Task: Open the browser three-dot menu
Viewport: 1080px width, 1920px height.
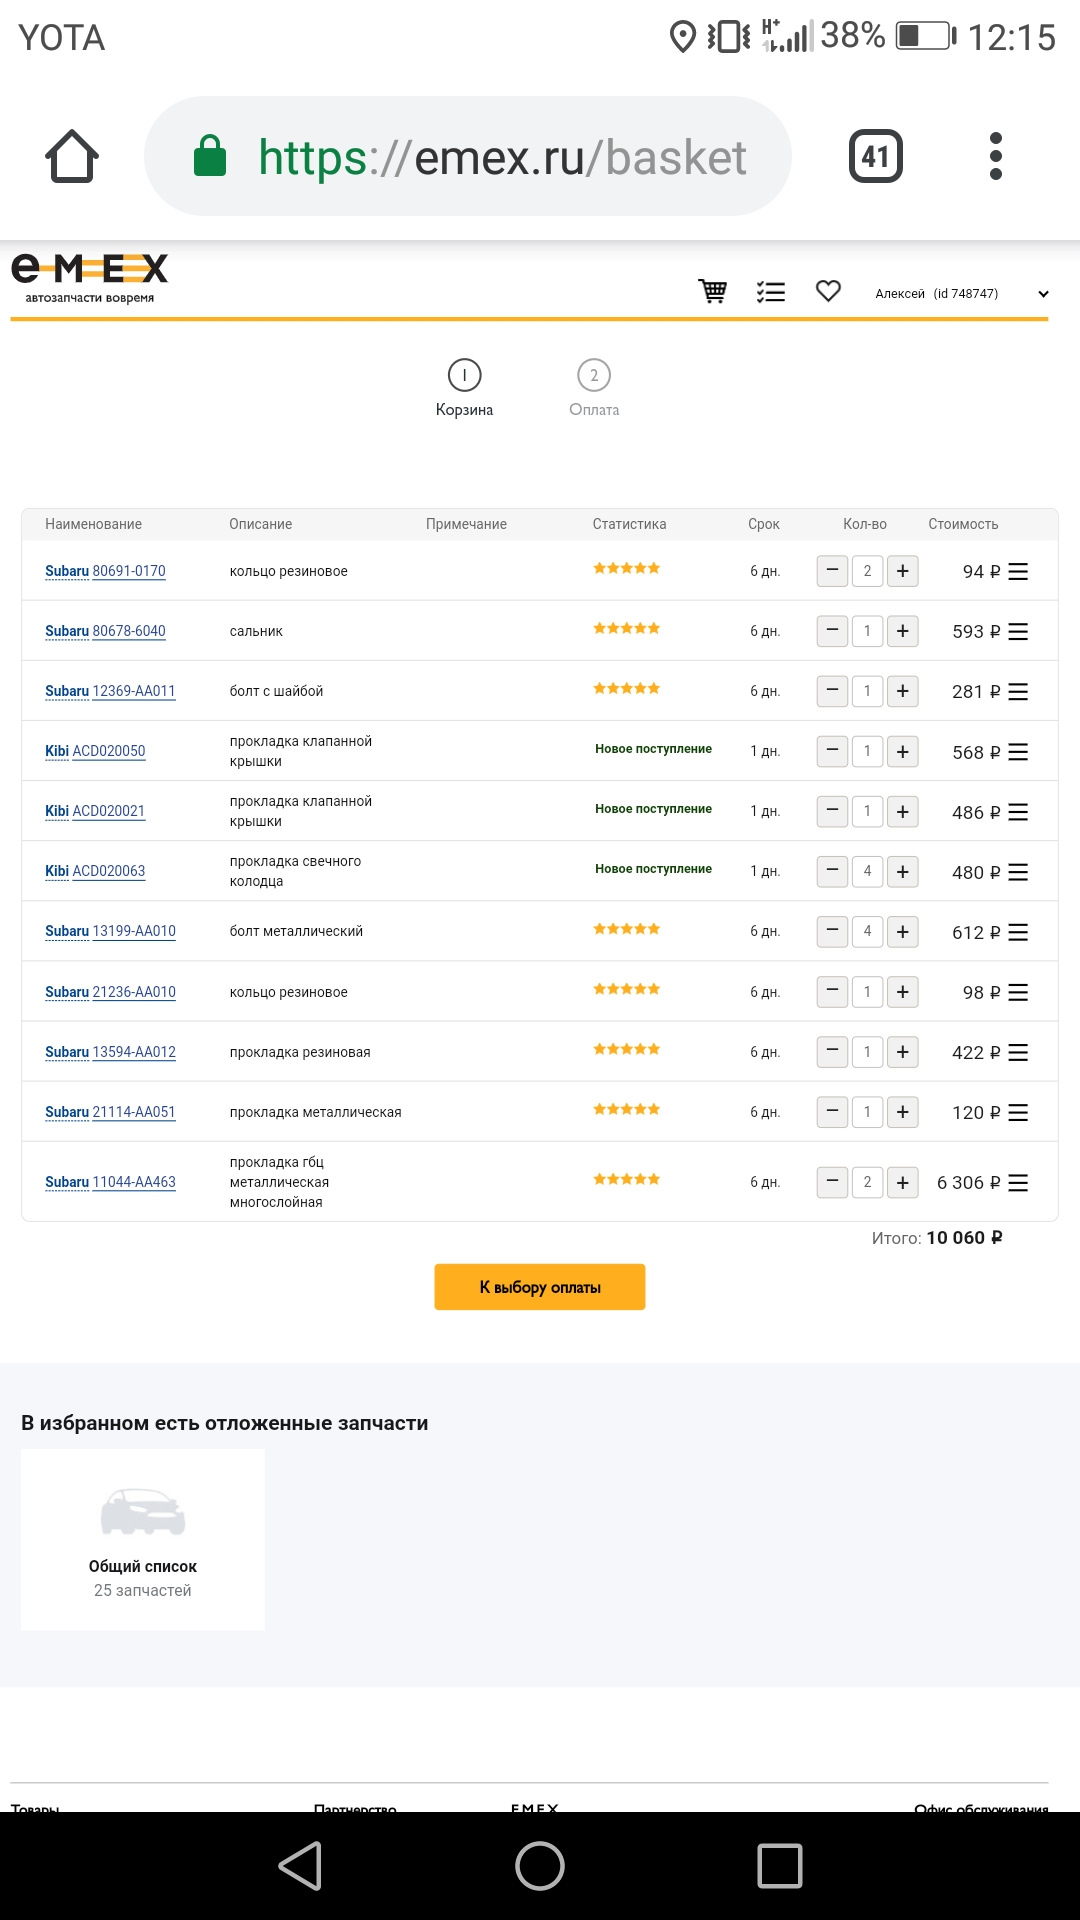Action: point(995,156)
